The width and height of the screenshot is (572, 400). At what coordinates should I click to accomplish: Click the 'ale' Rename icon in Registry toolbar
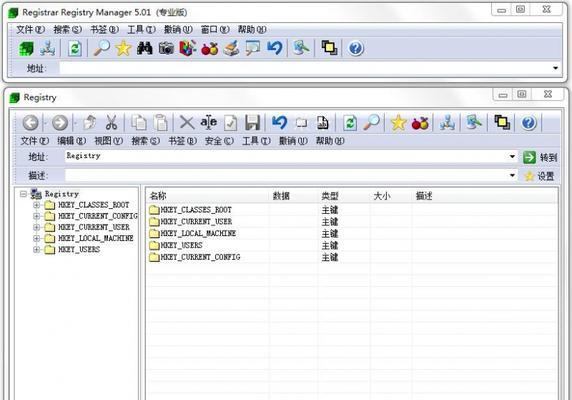click(209, 122)
